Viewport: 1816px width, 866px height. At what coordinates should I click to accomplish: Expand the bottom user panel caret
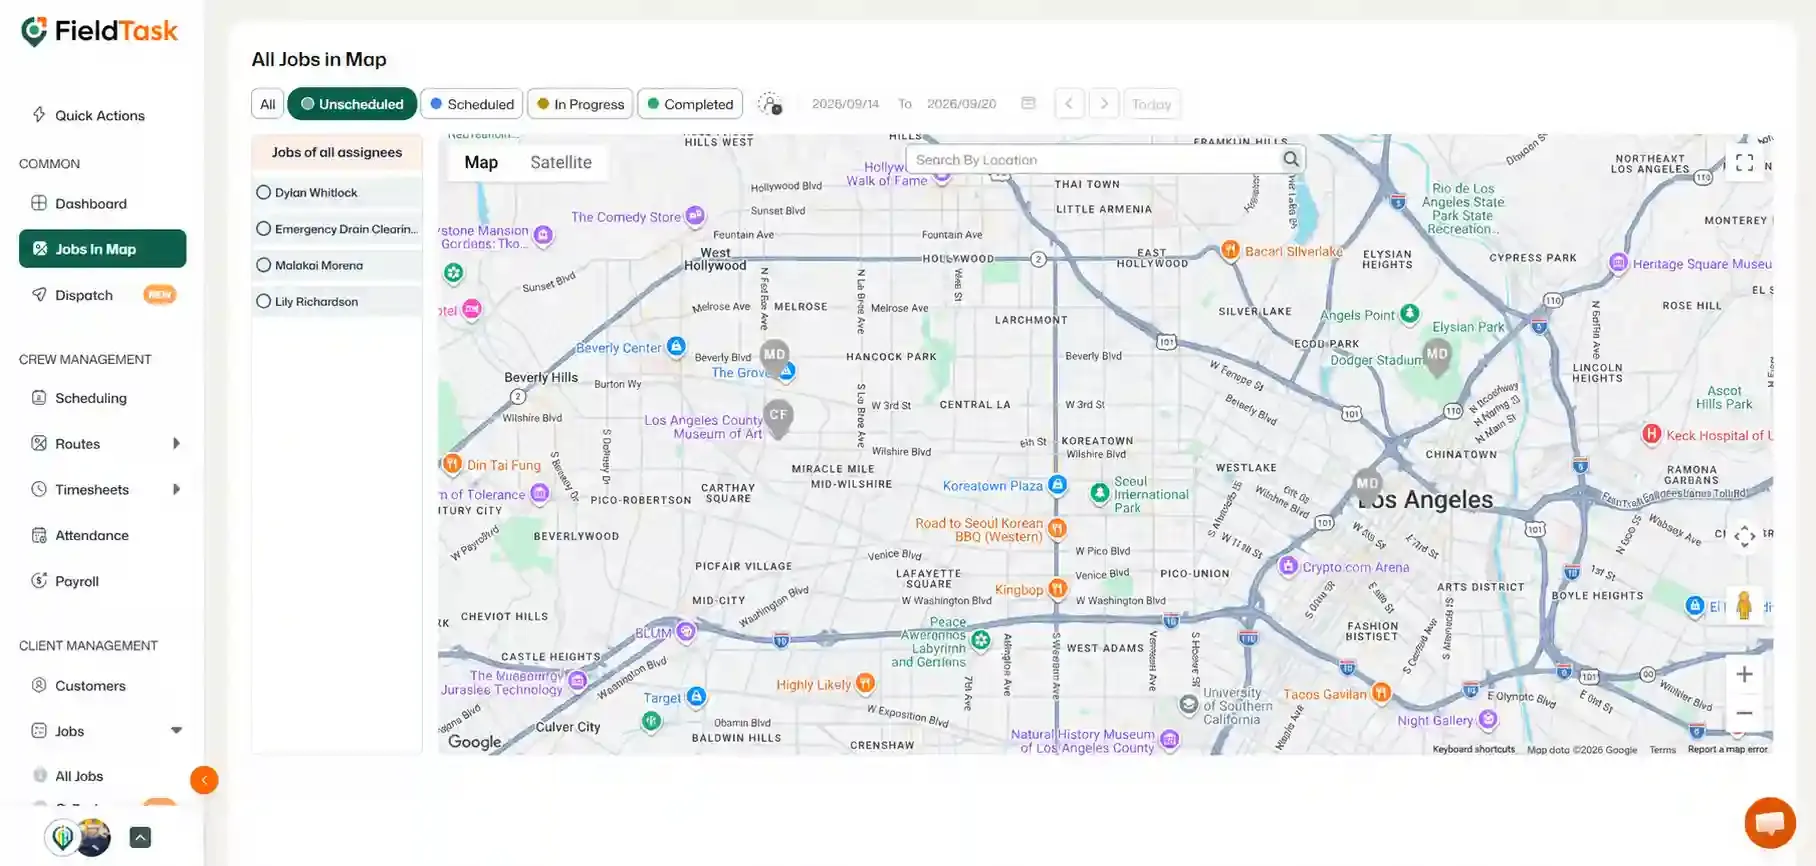[x=140, y=837]
